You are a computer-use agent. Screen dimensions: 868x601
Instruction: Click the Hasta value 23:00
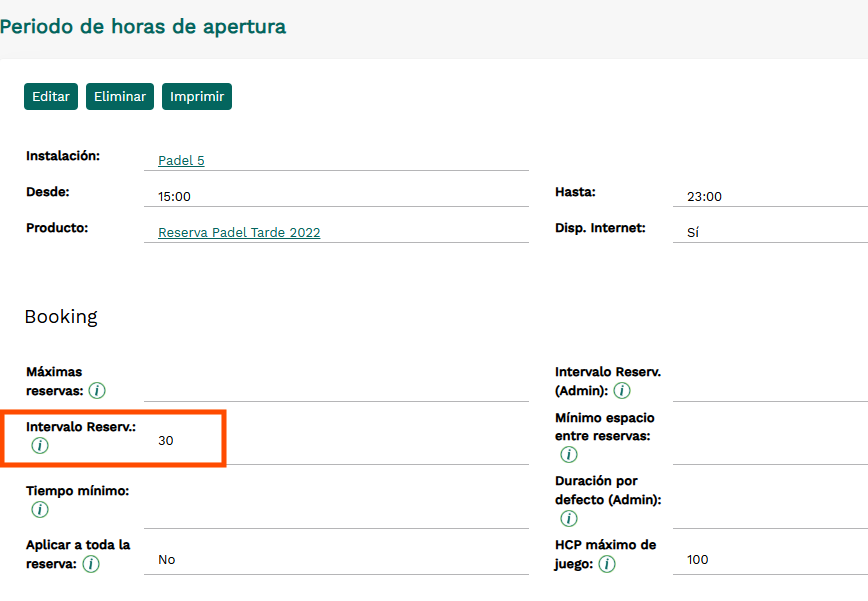[x=704, y=197]
